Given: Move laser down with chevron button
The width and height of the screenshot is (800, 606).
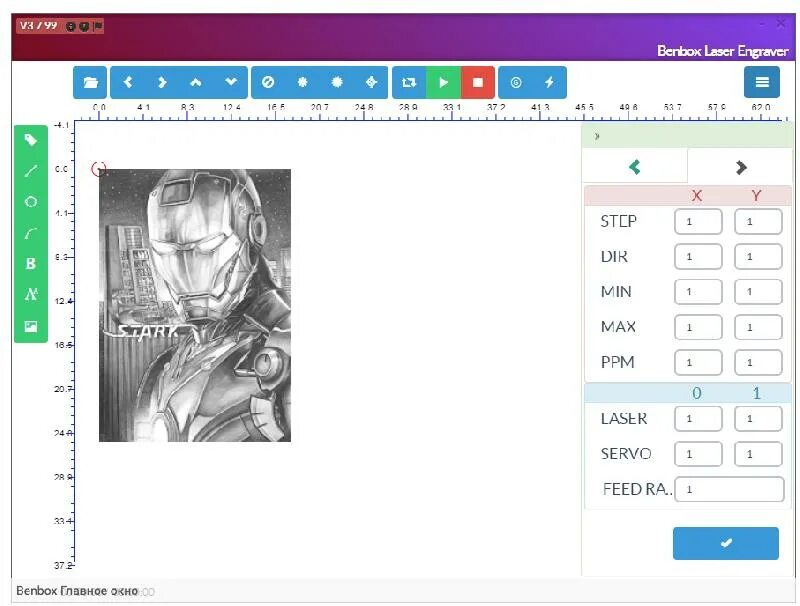Looking at the screenshot, I should click(231, 82).
